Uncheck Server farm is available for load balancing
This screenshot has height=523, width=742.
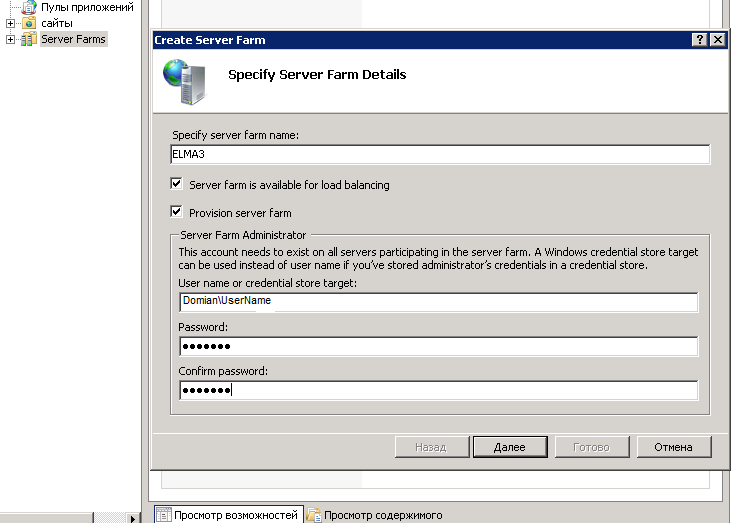tap(177, 184)
